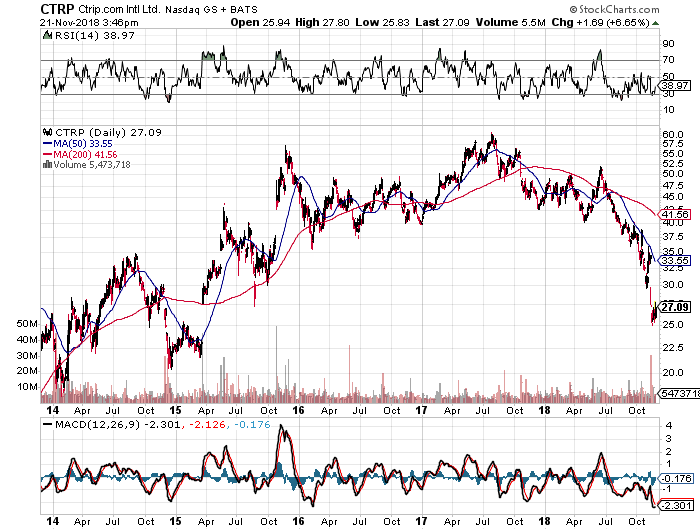
Task: Click the 17 year label on the price chart axis
Action: tap(421, 410)
